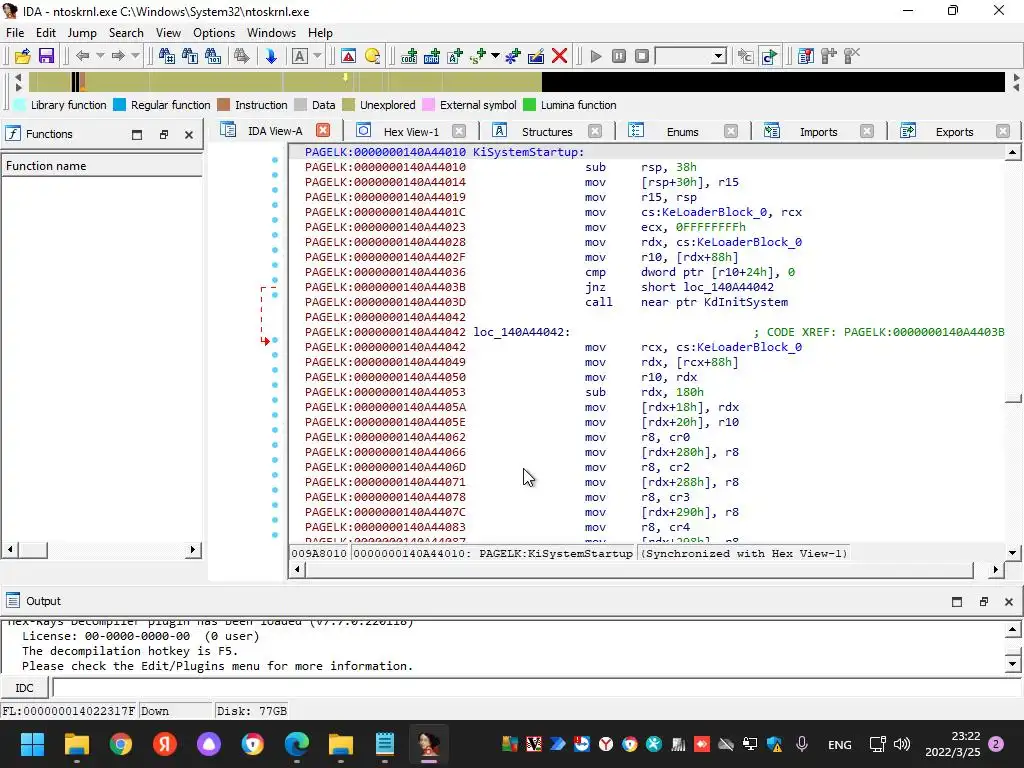The width and height of the screenshot is (1024, 768).
Task: Click the red warning window icon
Action: click(x=349, y=56)
